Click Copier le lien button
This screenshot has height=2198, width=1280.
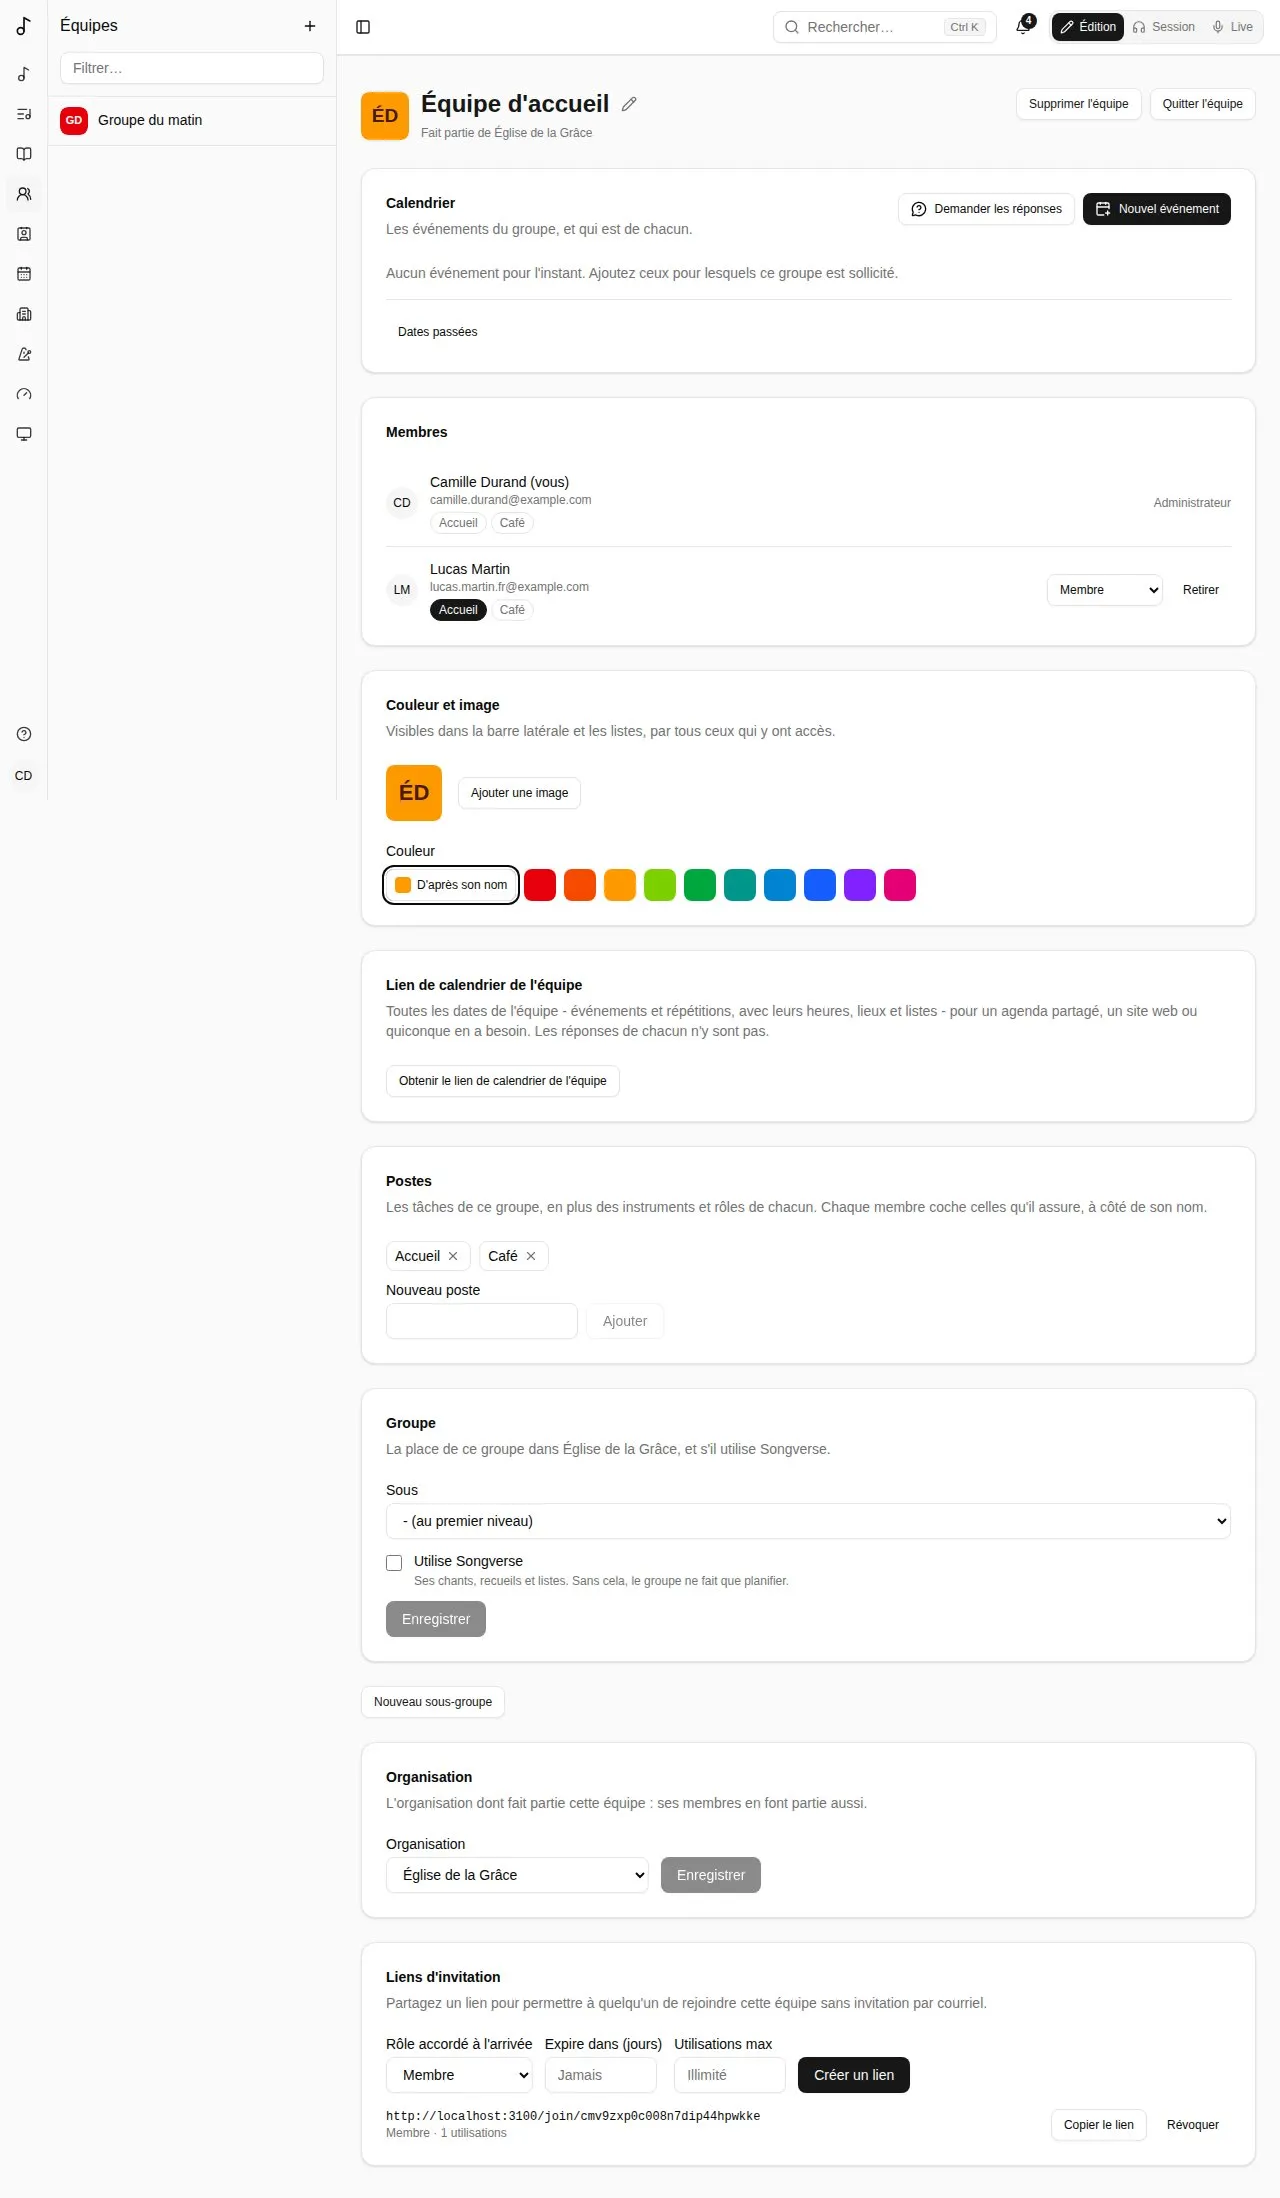[x=1098, y=2125]
